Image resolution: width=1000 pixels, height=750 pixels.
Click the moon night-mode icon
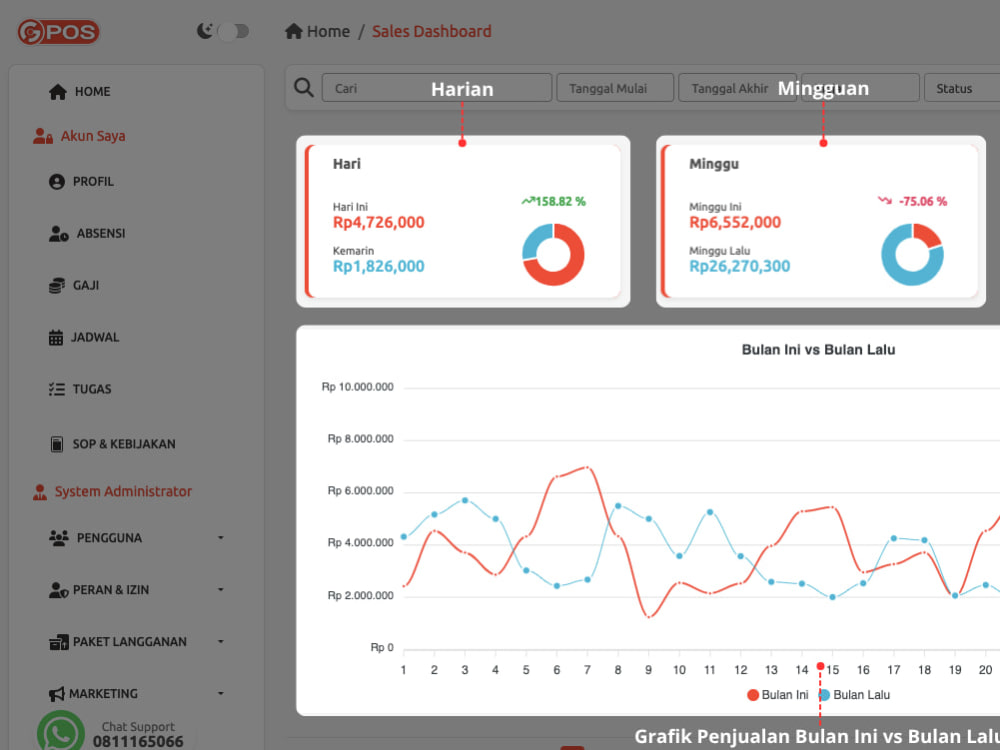[x=204, y=31]
